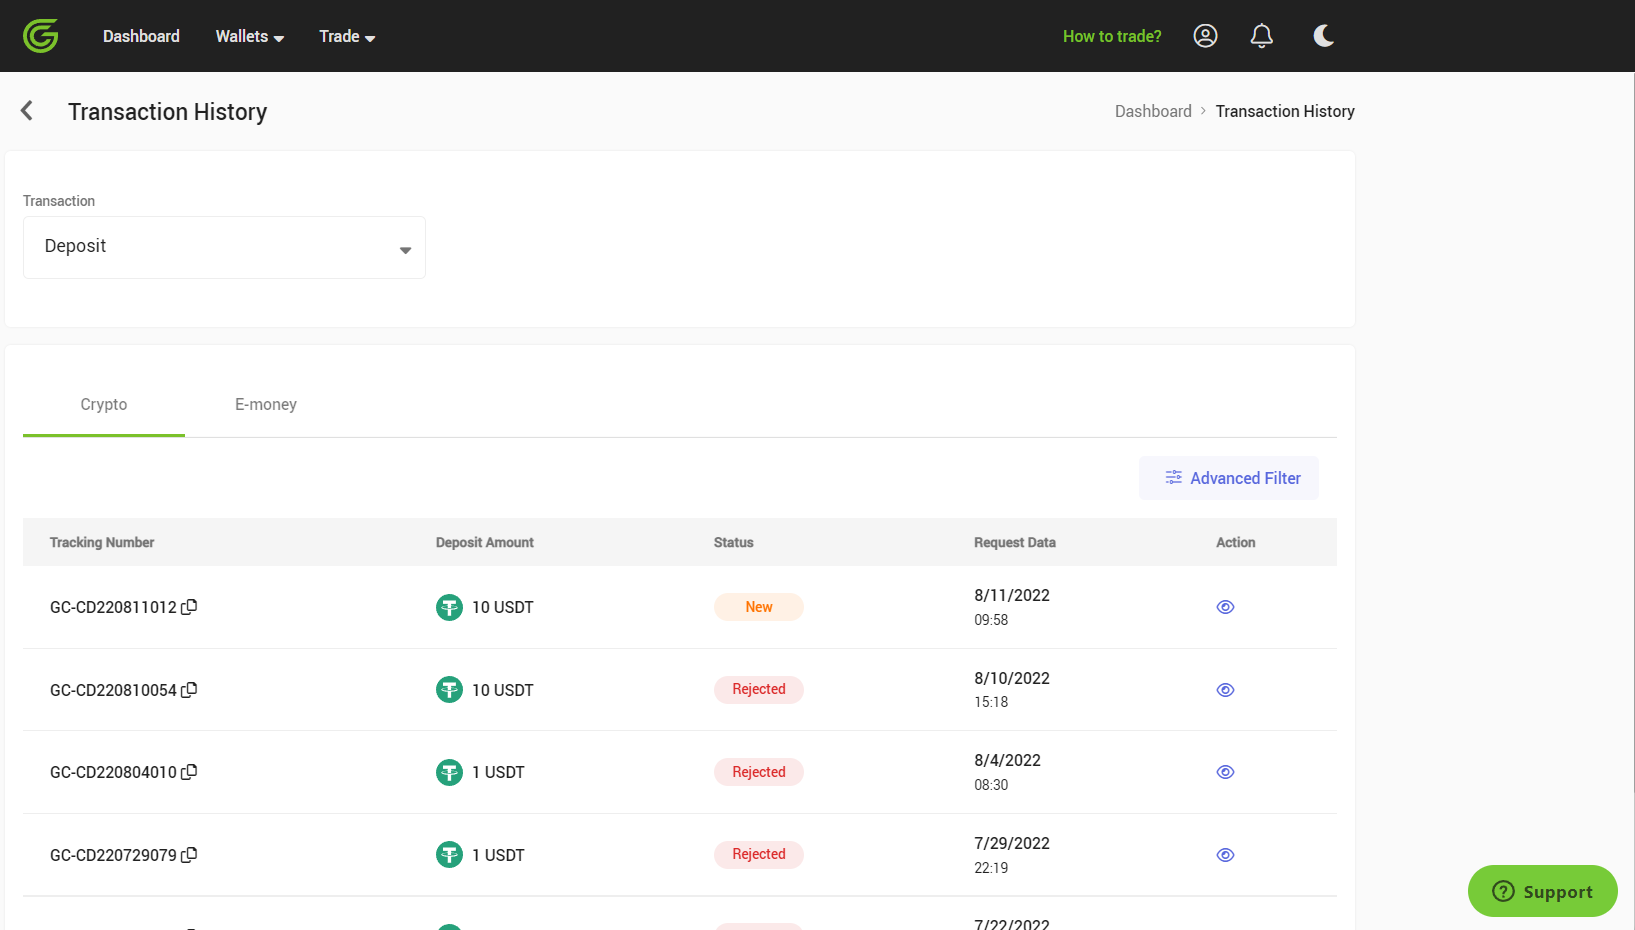This screenshot has height=930, width=1635.
Task: Click USDT coin icon in GC-CD220729079 row
Action: [449, 855]
